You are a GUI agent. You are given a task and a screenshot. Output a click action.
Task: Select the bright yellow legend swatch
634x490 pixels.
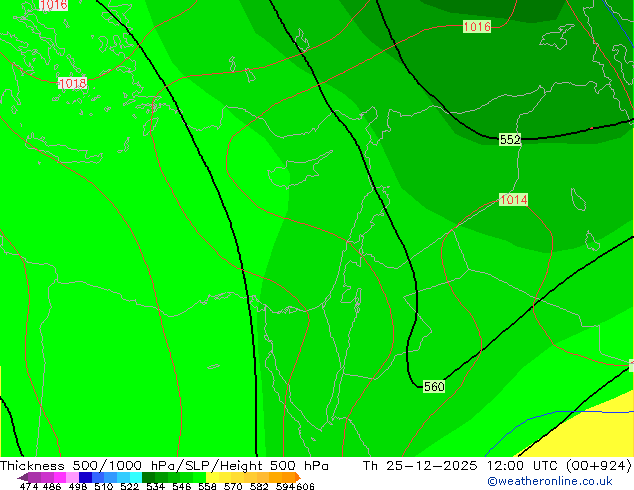click(x=212, y=477)
